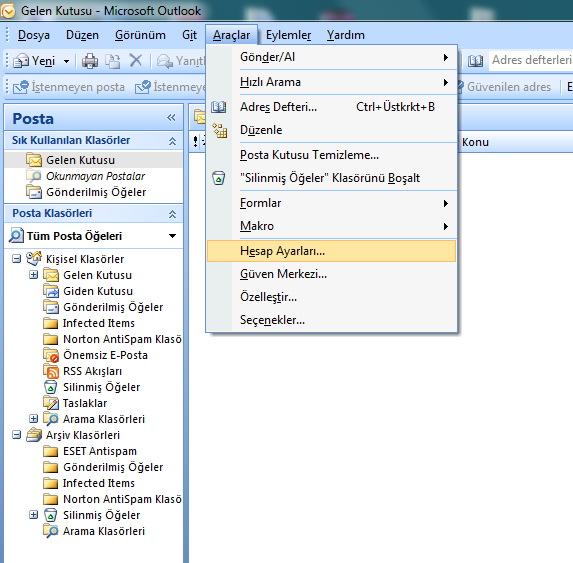Open the Görünüm menu
The image size is (573, 563).
click(x=140, y=35)
